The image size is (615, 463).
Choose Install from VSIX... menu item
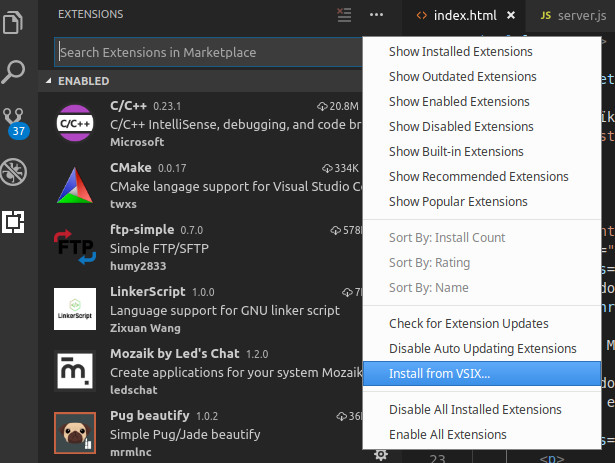[x=440, y=373]
